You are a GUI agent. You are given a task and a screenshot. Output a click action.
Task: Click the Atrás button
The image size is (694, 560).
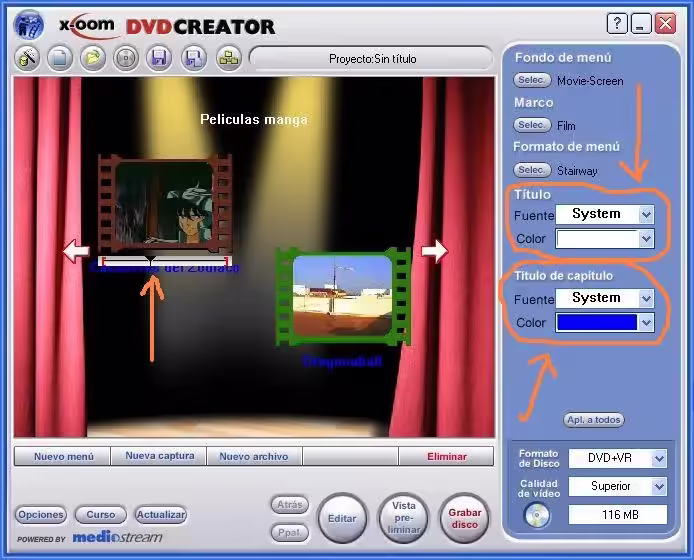[x=289, y=505]
